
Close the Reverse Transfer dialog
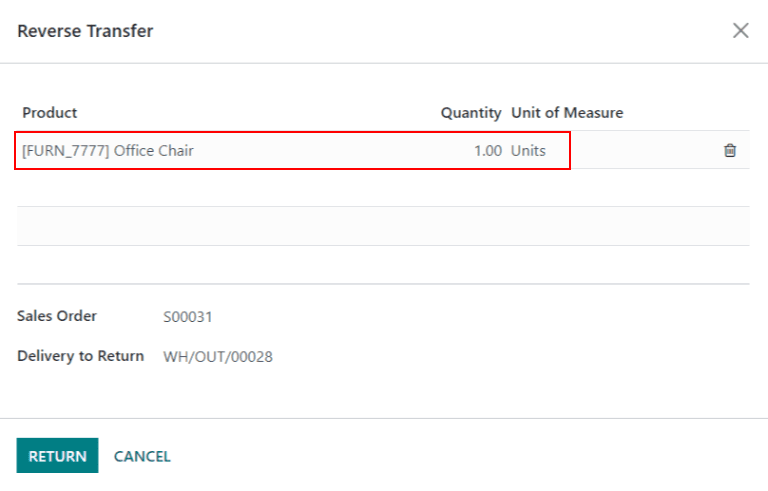coord(740,31)
